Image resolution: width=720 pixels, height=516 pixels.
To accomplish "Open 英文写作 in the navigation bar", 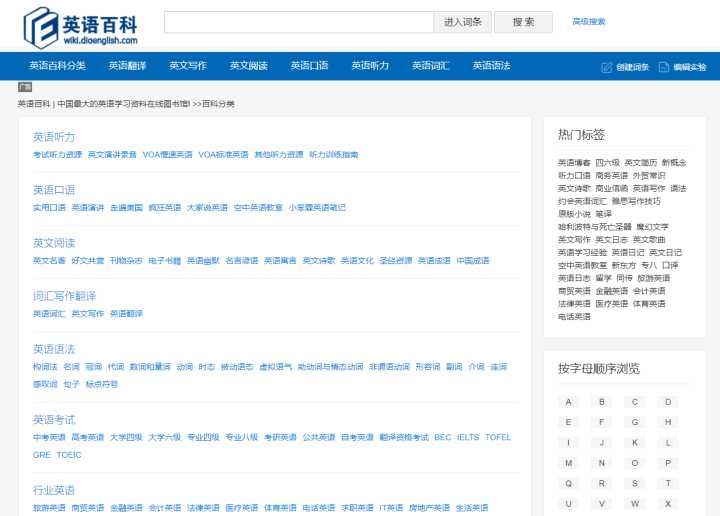I will 188,66.
